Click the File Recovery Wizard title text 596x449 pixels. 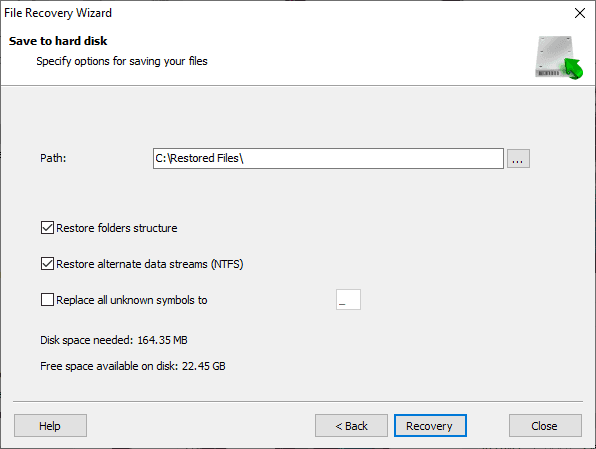58,13
